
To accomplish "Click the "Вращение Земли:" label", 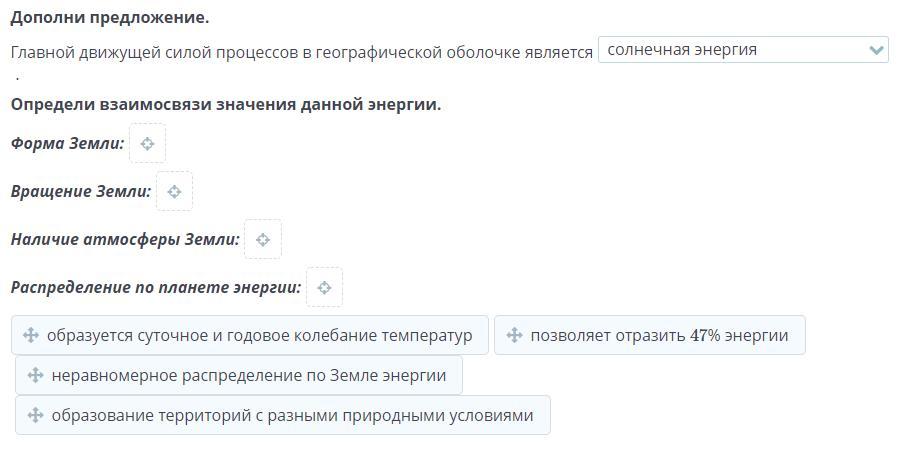I will coord(81,191).
